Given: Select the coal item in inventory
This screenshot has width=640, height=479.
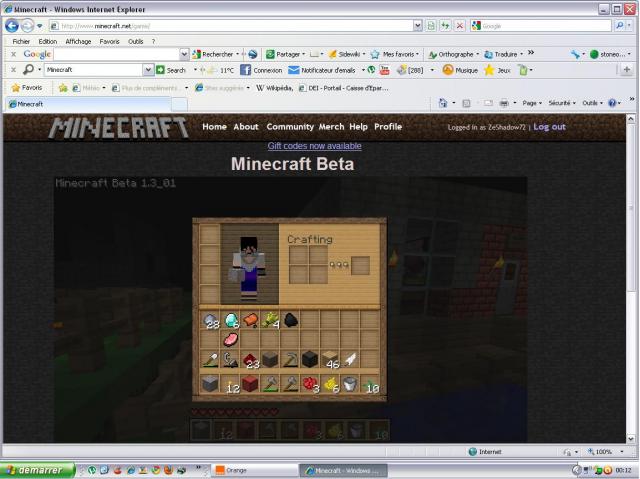Looking at the screenshot, I should [290, 320].
